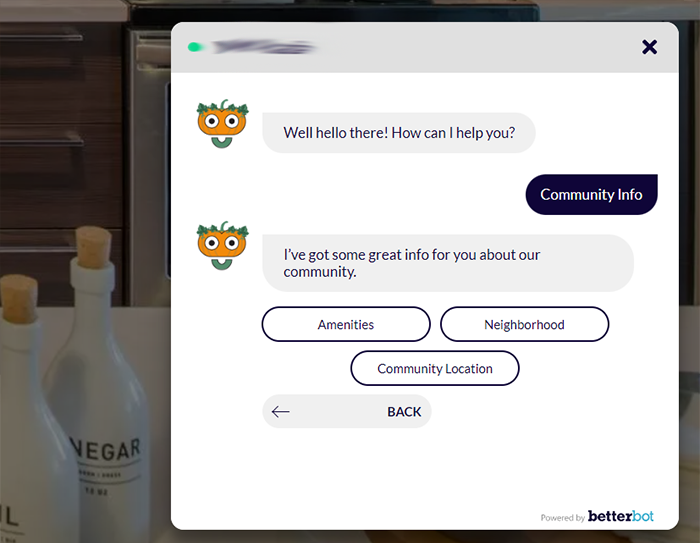
Task: Click the dark Community Info reply bubble
Action: pos(591,194)
